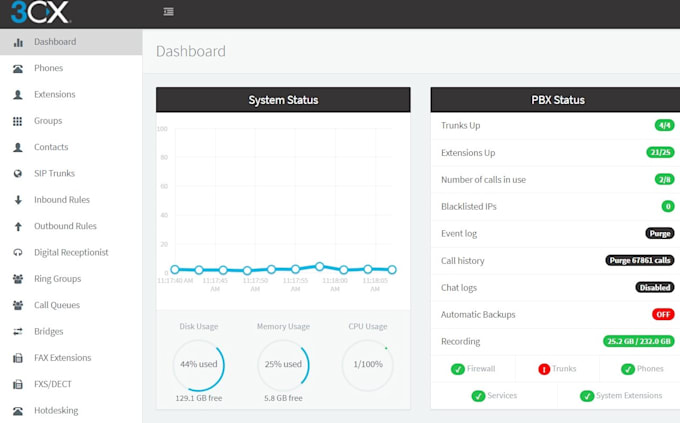Click the FAX Extensions fax icon

pyautogui.click(x=18, y=358)
